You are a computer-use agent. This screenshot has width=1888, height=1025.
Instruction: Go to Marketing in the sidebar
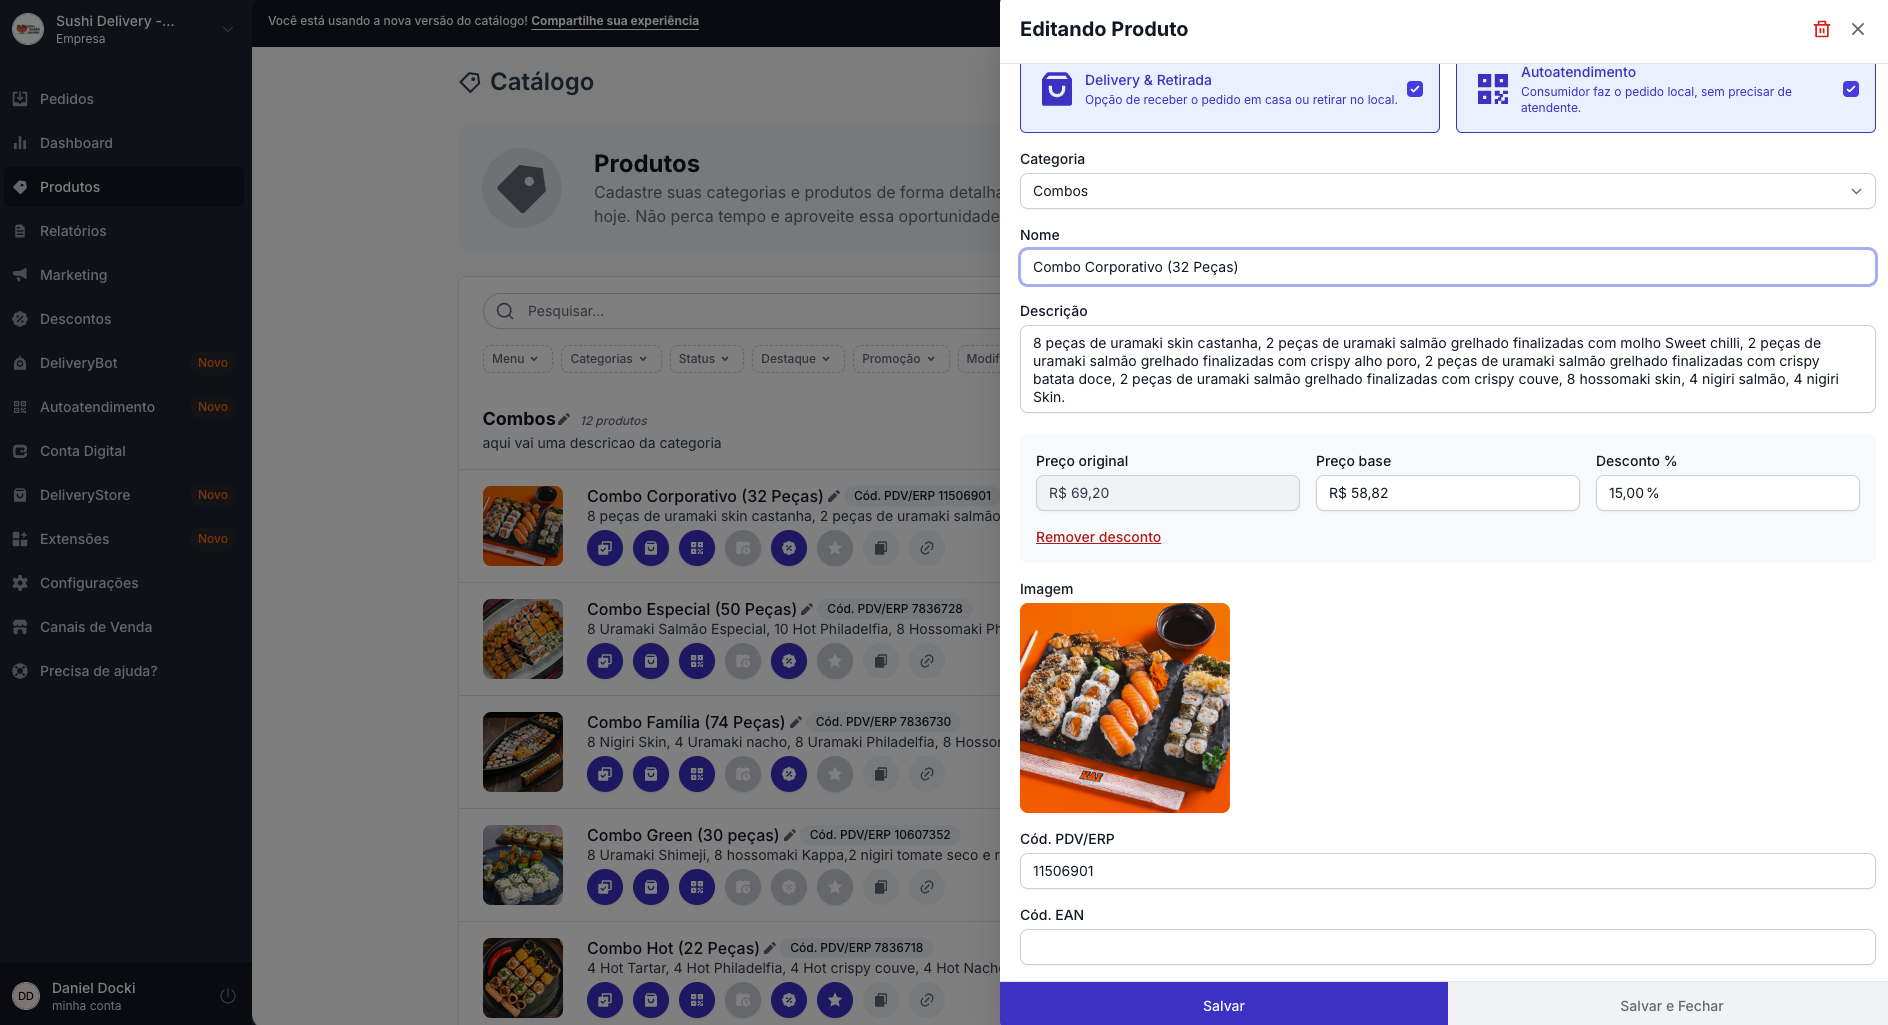[x=73, y=275]
